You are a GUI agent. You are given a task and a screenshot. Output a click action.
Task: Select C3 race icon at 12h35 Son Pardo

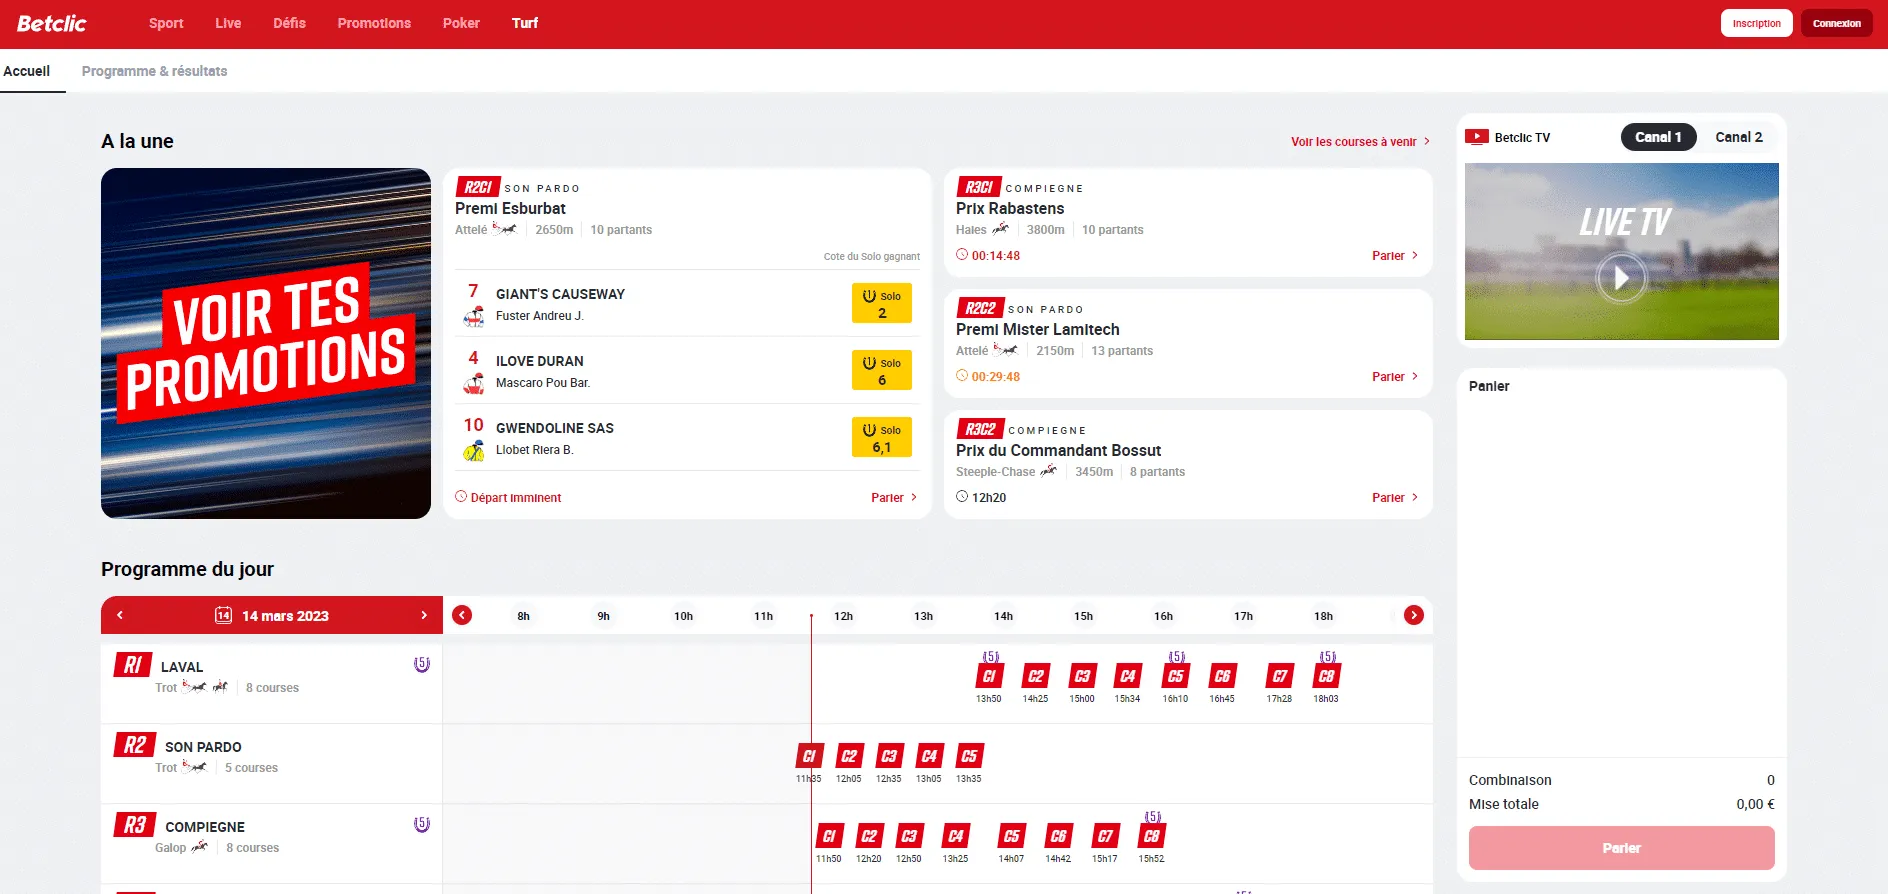point(888,756)
